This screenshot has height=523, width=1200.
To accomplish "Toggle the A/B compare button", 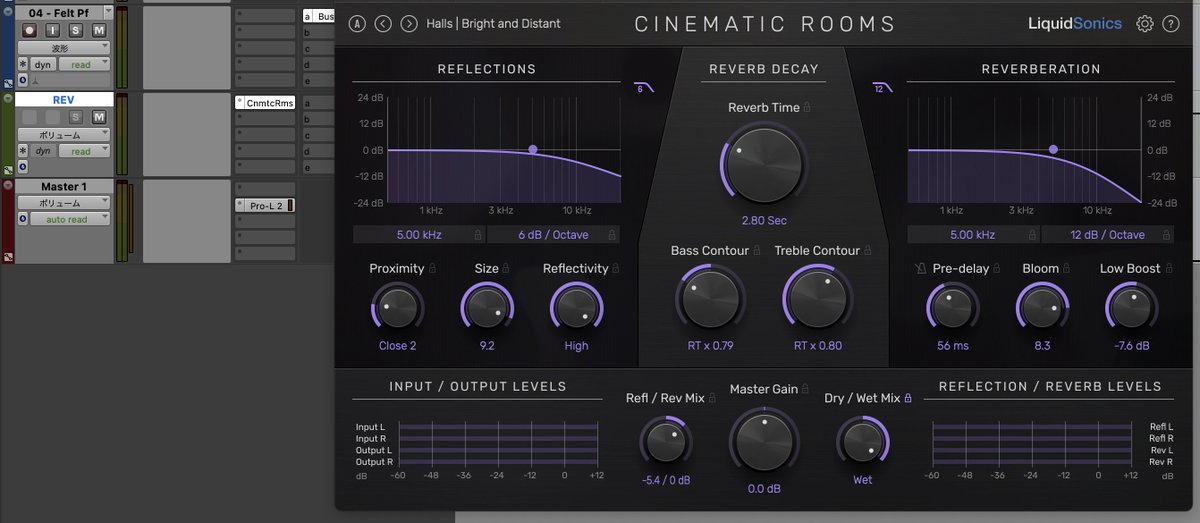I will [357, 23].
